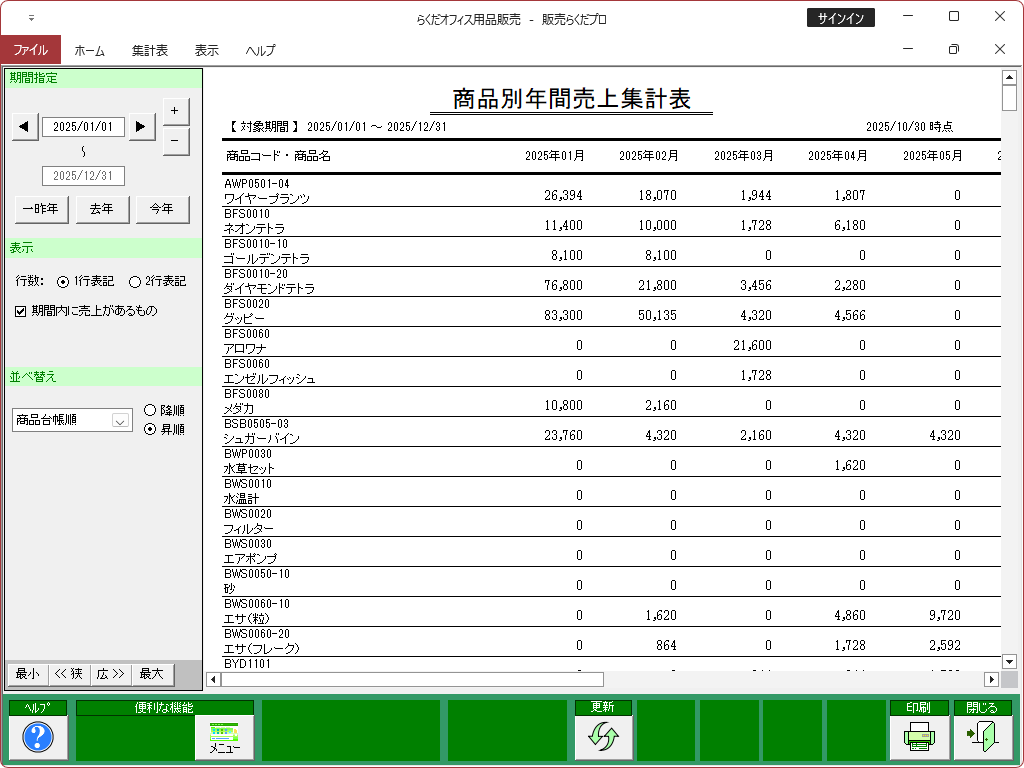Viewport: 1024px width, 768px height.
Task: Click the start date field 2025/01/01
Action: (x=83, y=127)
